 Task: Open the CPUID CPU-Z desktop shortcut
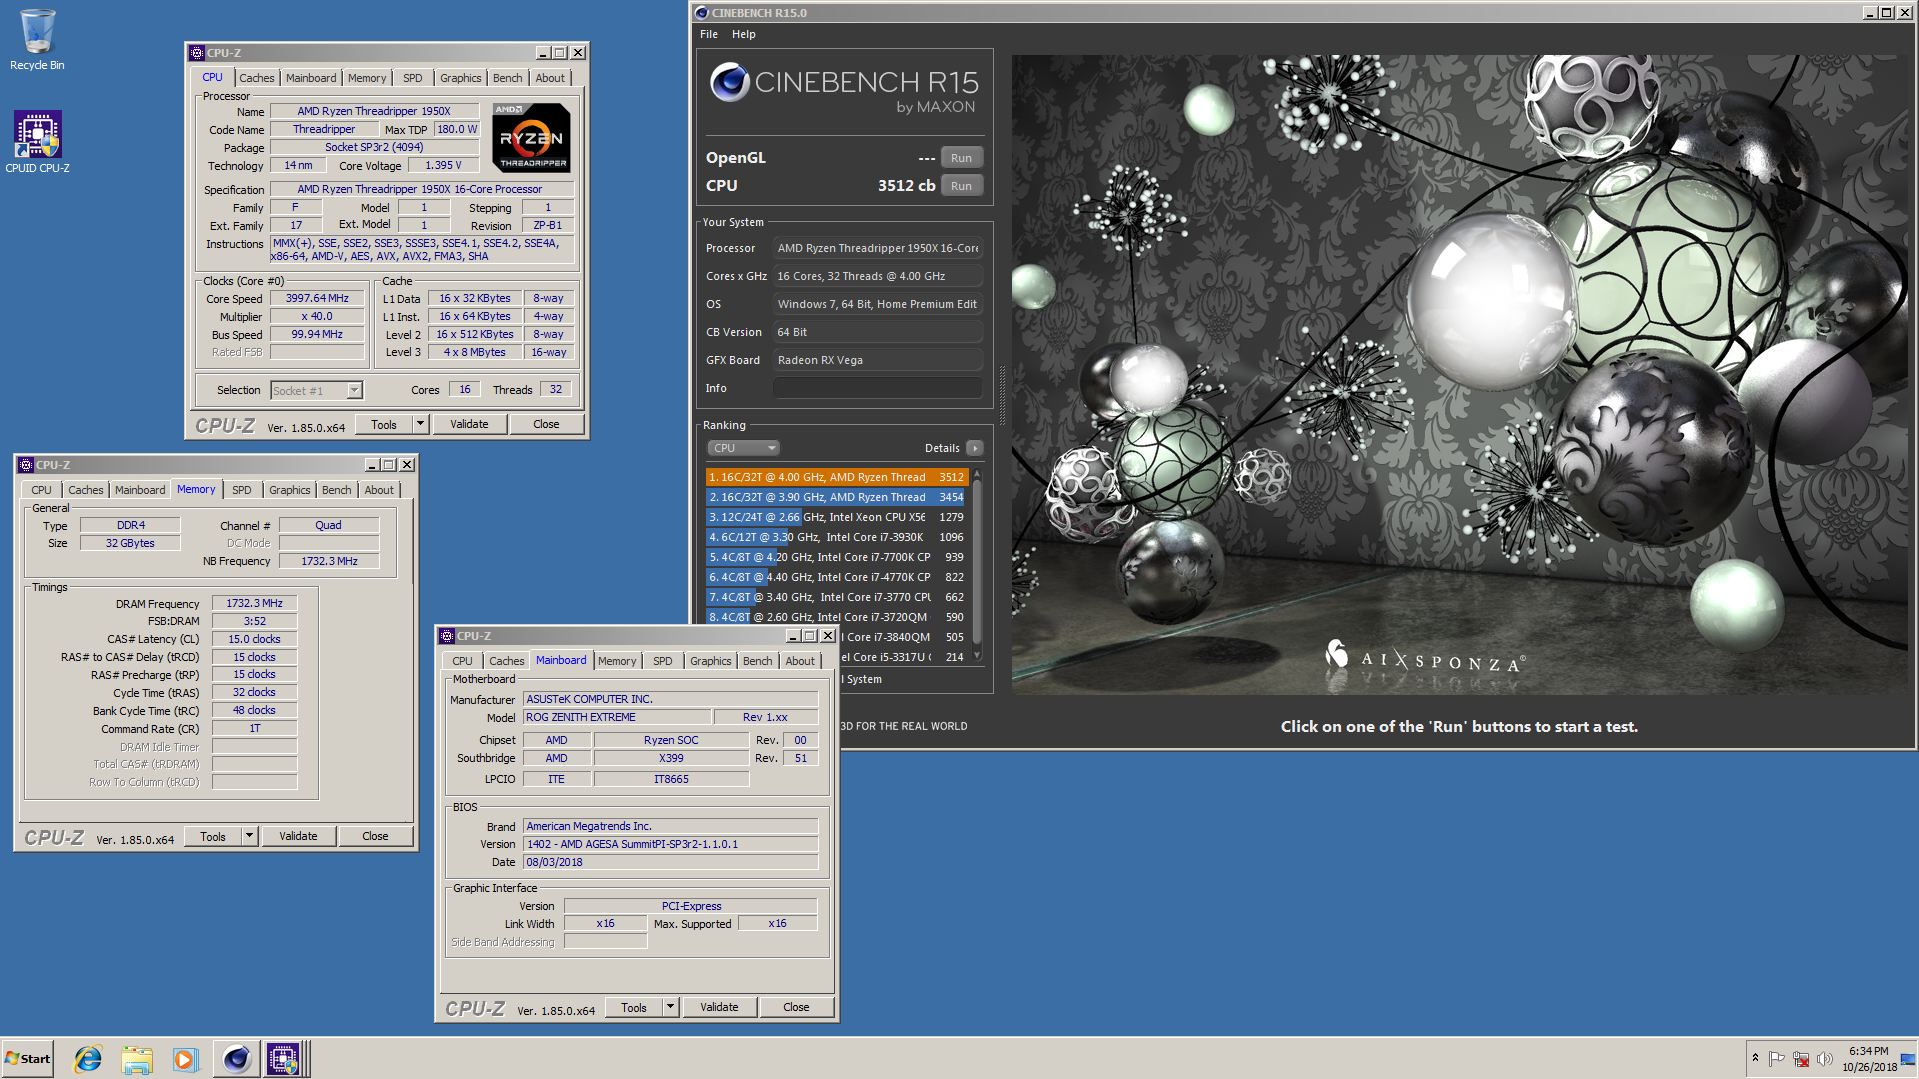pyautogui.click(x=37, y=142)
